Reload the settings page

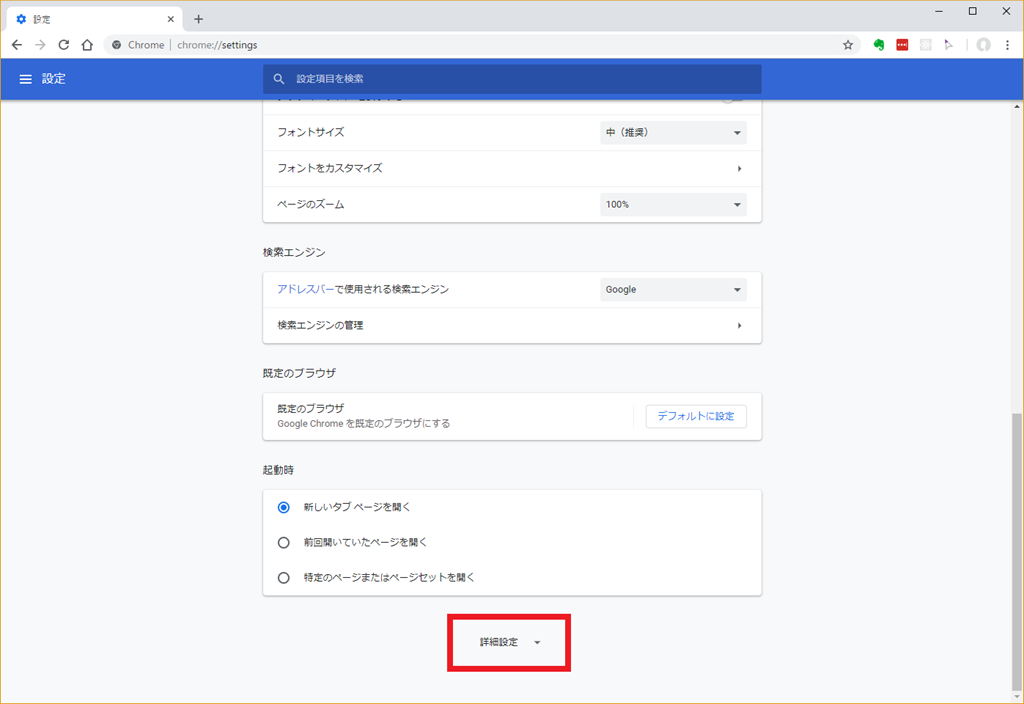[x=64, y=45]
